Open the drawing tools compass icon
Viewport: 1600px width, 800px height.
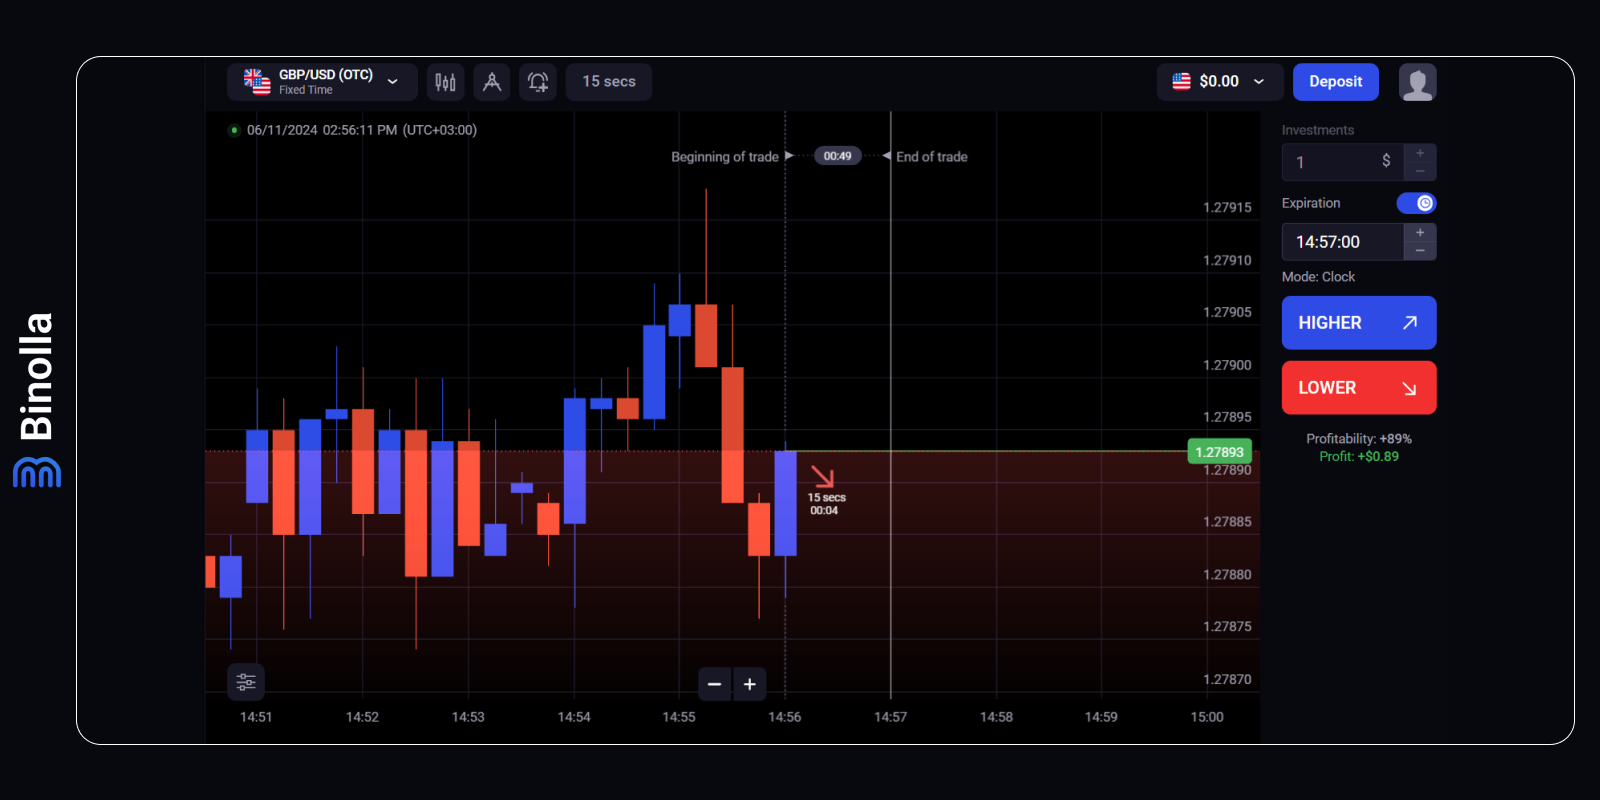tap(492, 82)
